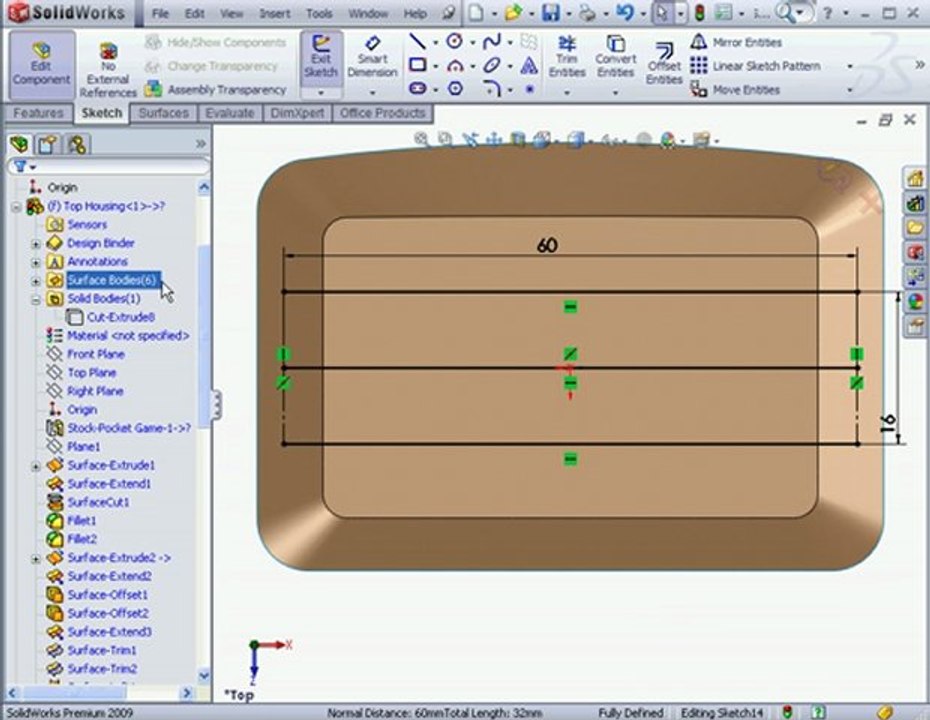Select Front Plane in tree

tap(95, 354)
